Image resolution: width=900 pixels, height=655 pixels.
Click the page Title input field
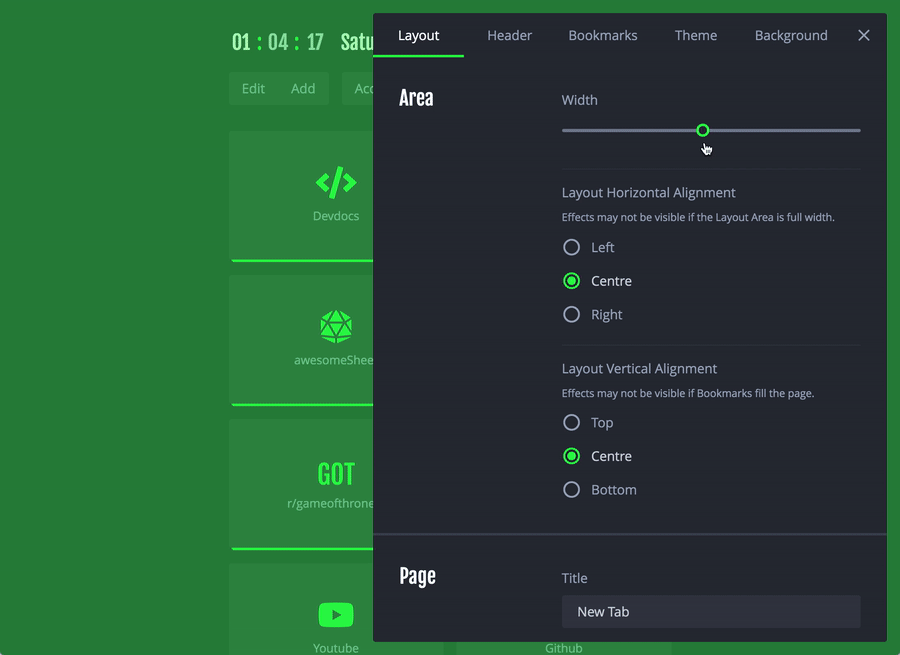711,612
